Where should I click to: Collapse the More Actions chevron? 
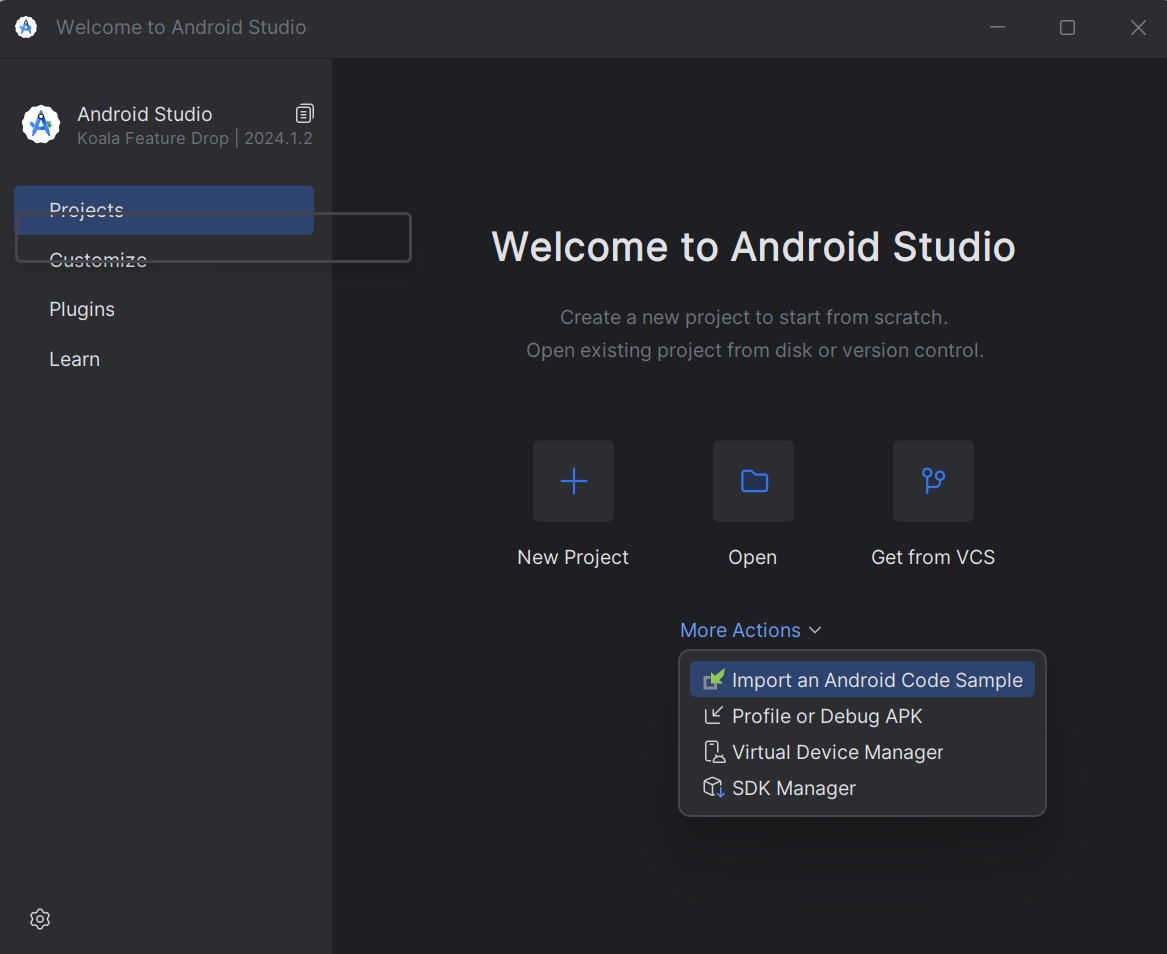(x=815, y=630)
